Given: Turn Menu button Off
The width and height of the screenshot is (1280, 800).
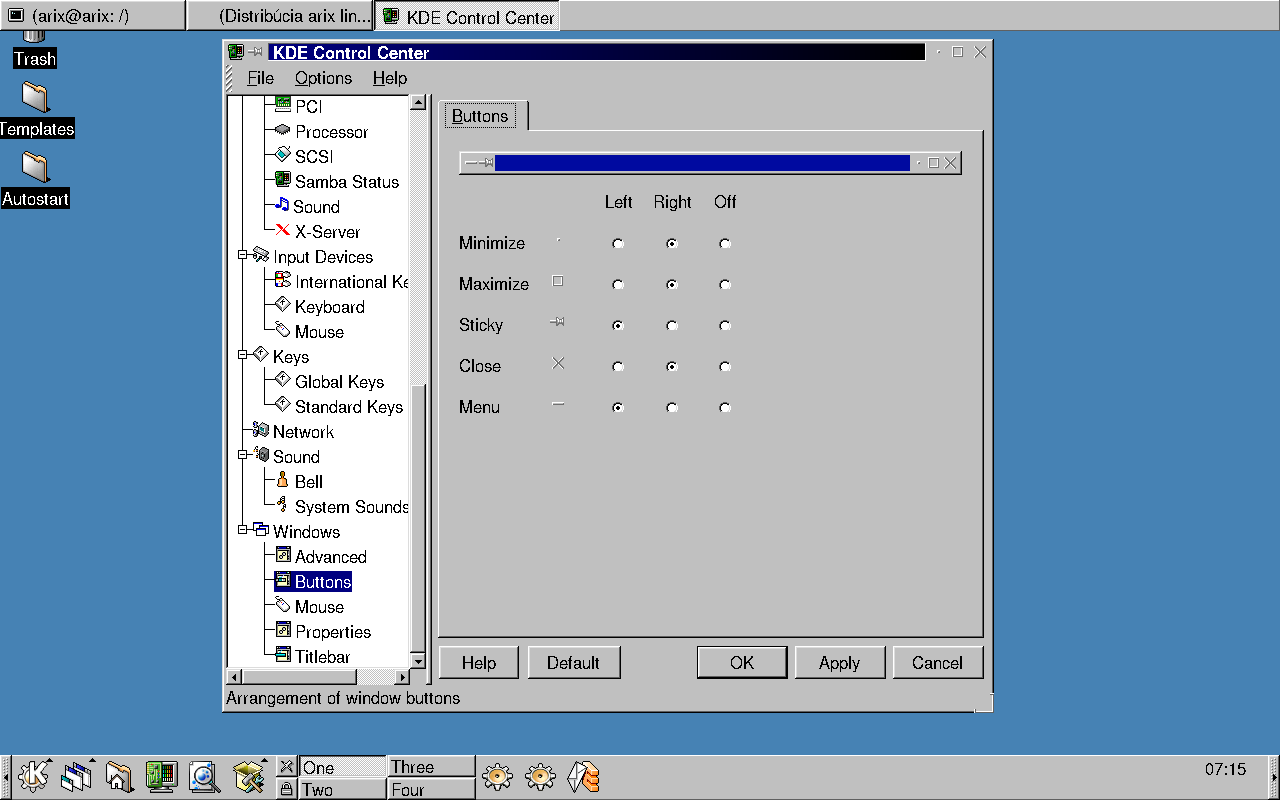Looking at the screenshot, I should 725,407.
